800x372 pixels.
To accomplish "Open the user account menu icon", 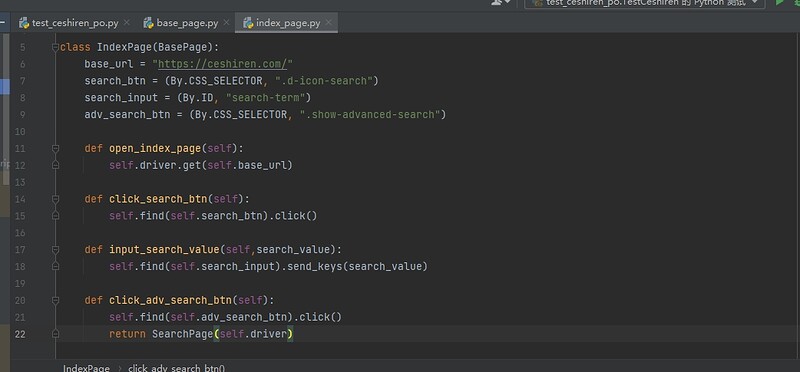I will click(501, 3).
